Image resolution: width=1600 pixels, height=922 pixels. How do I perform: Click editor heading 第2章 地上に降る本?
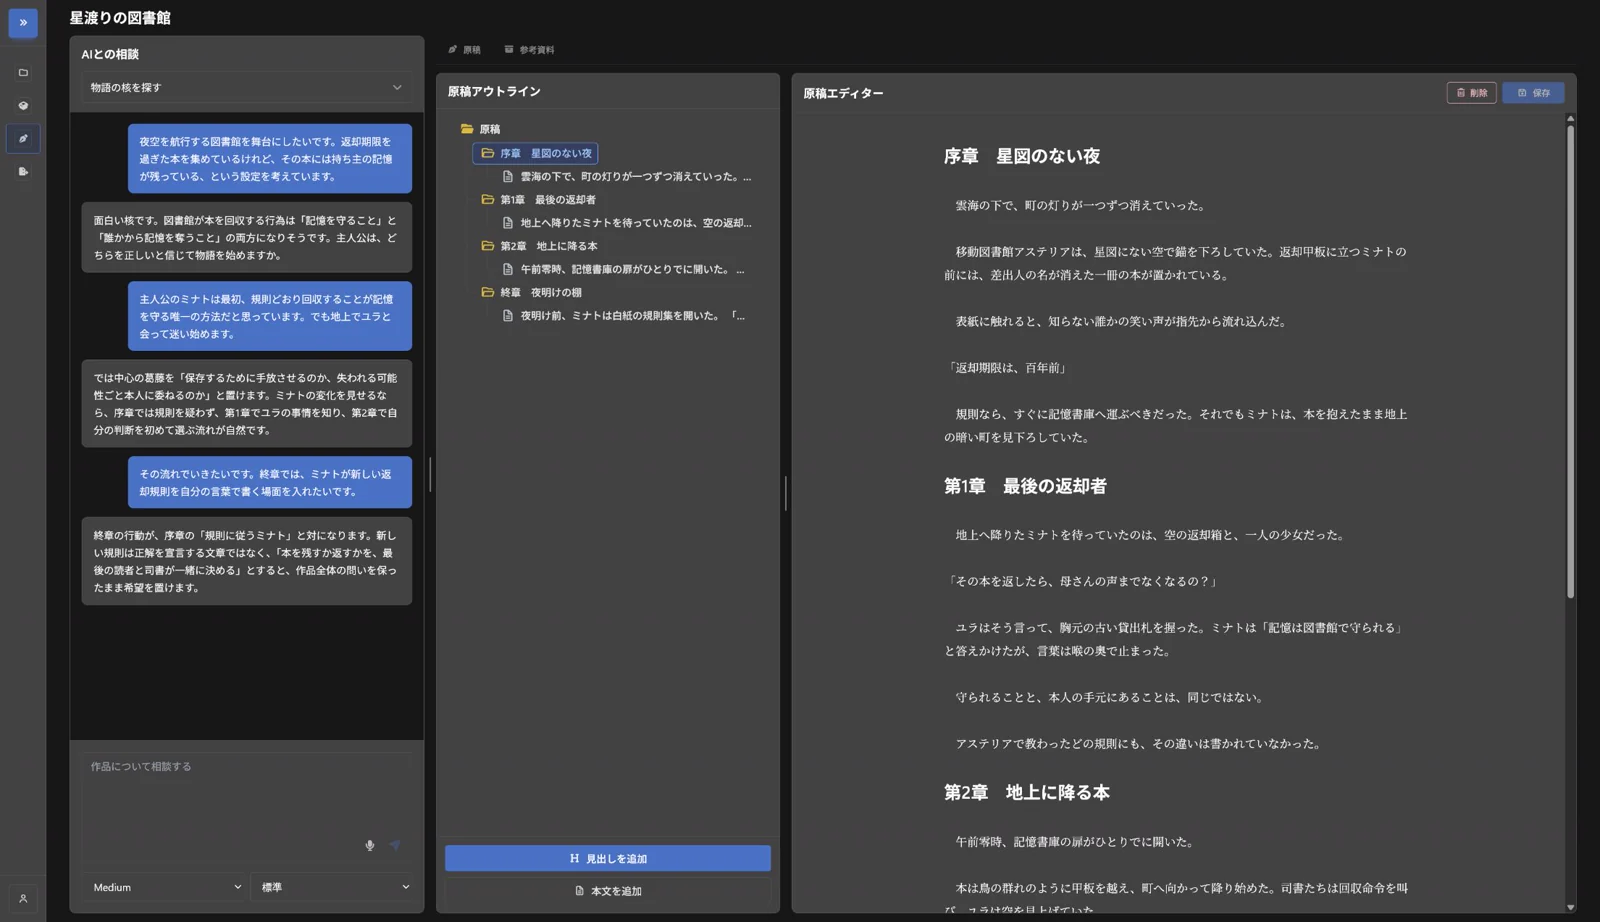pos(1026,792)
